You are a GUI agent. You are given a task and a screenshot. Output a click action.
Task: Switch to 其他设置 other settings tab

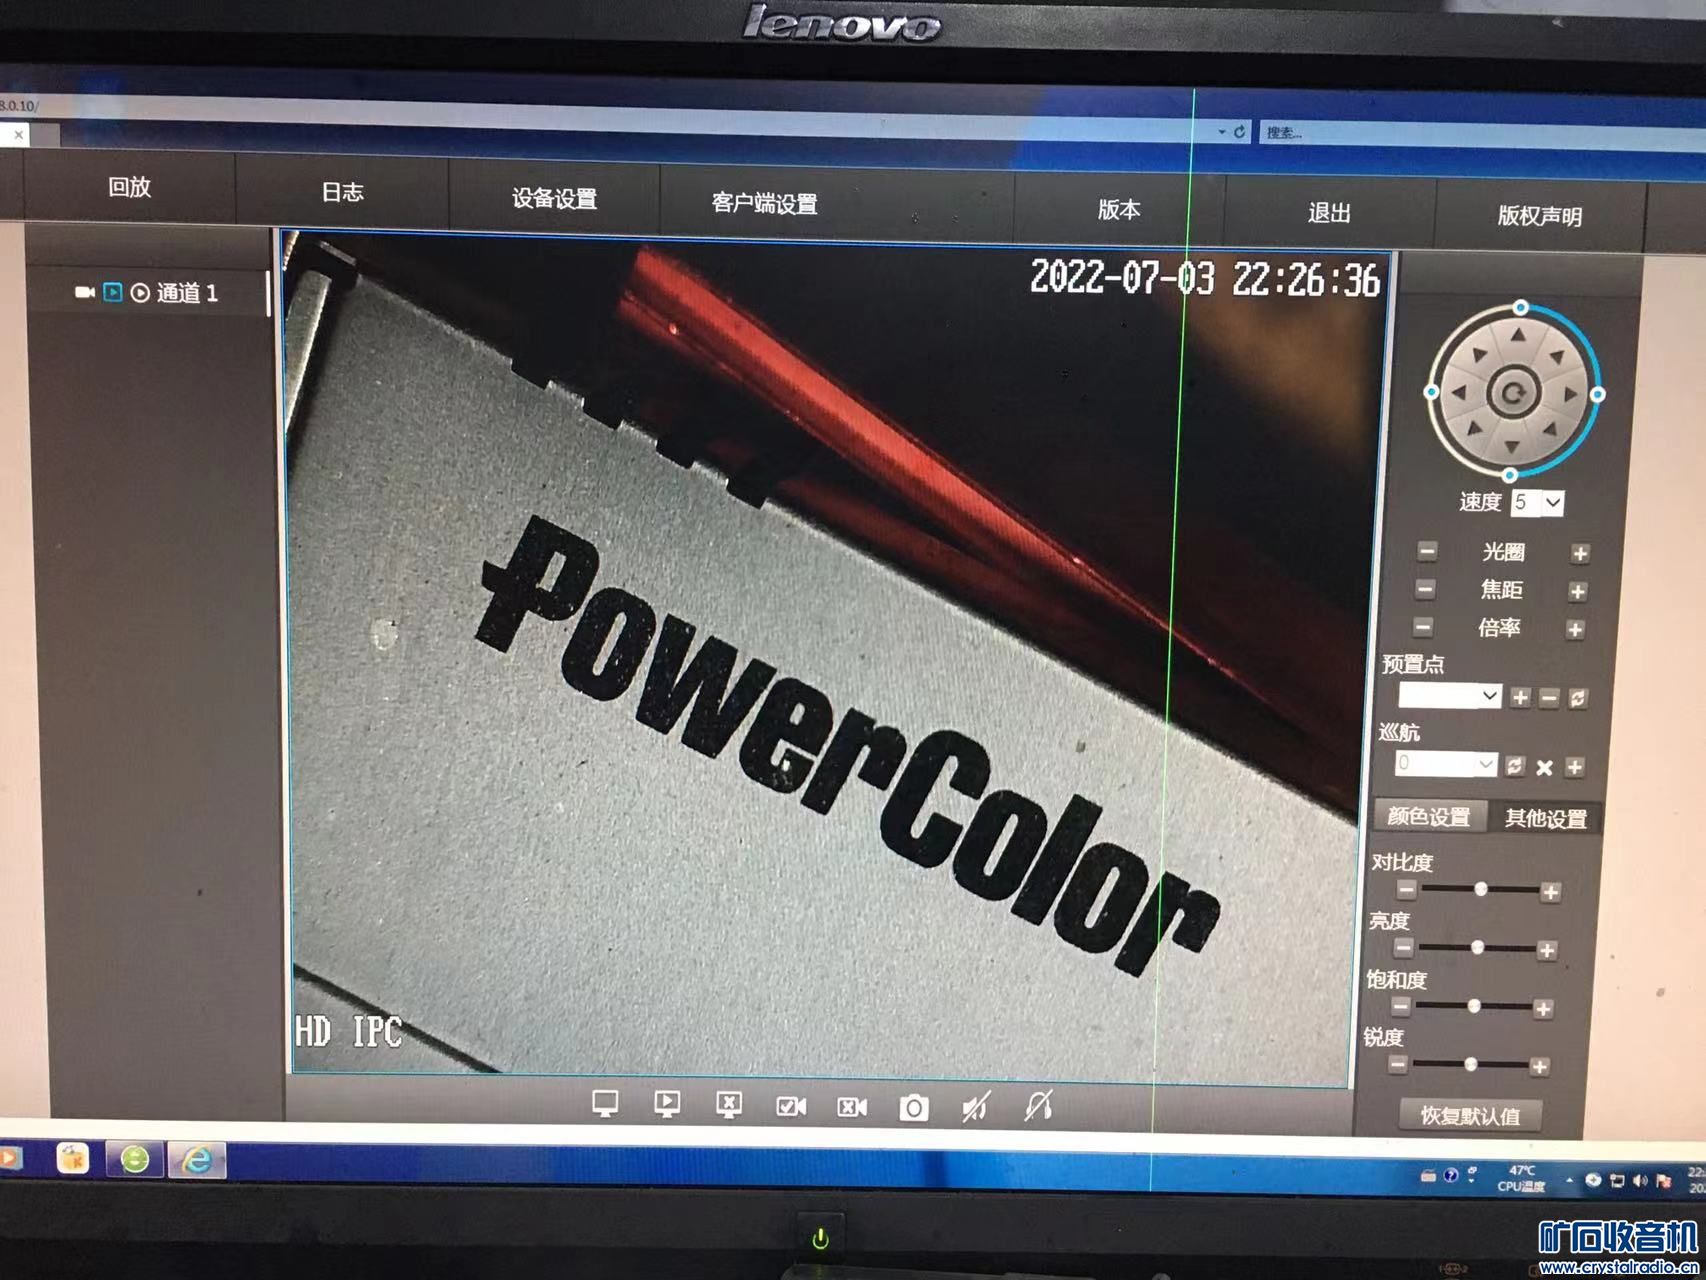click(x=1545, y=819)
